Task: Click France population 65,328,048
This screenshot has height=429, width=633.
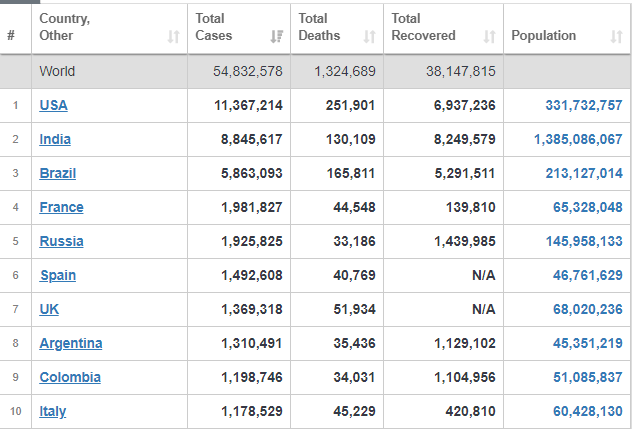Action: pyautogui.click(x=587, y=207)
